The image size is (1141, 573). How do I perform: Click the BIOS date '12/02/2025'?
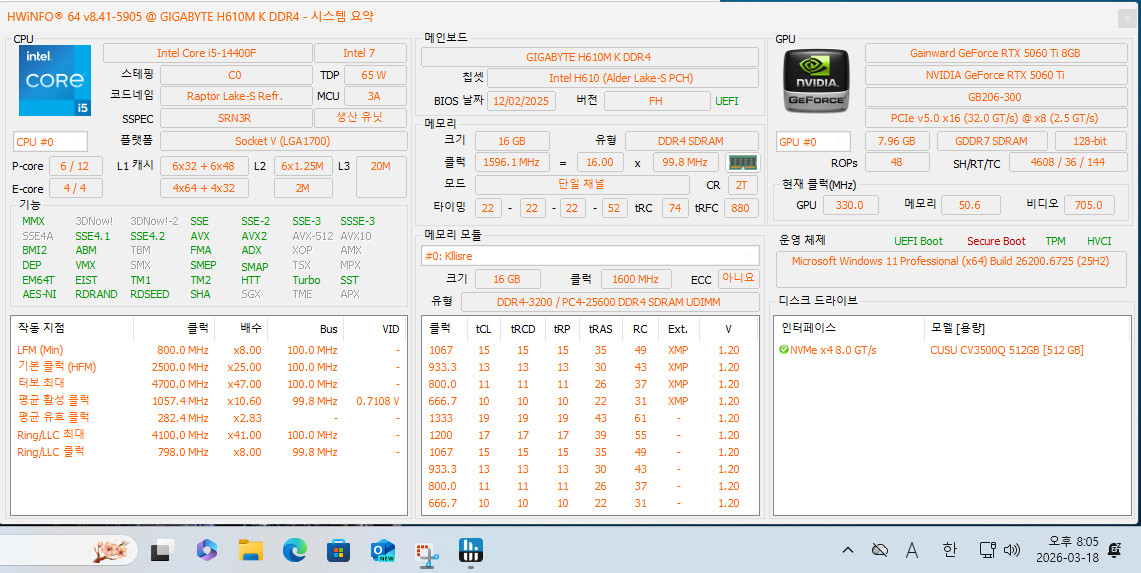coord(521,100)
